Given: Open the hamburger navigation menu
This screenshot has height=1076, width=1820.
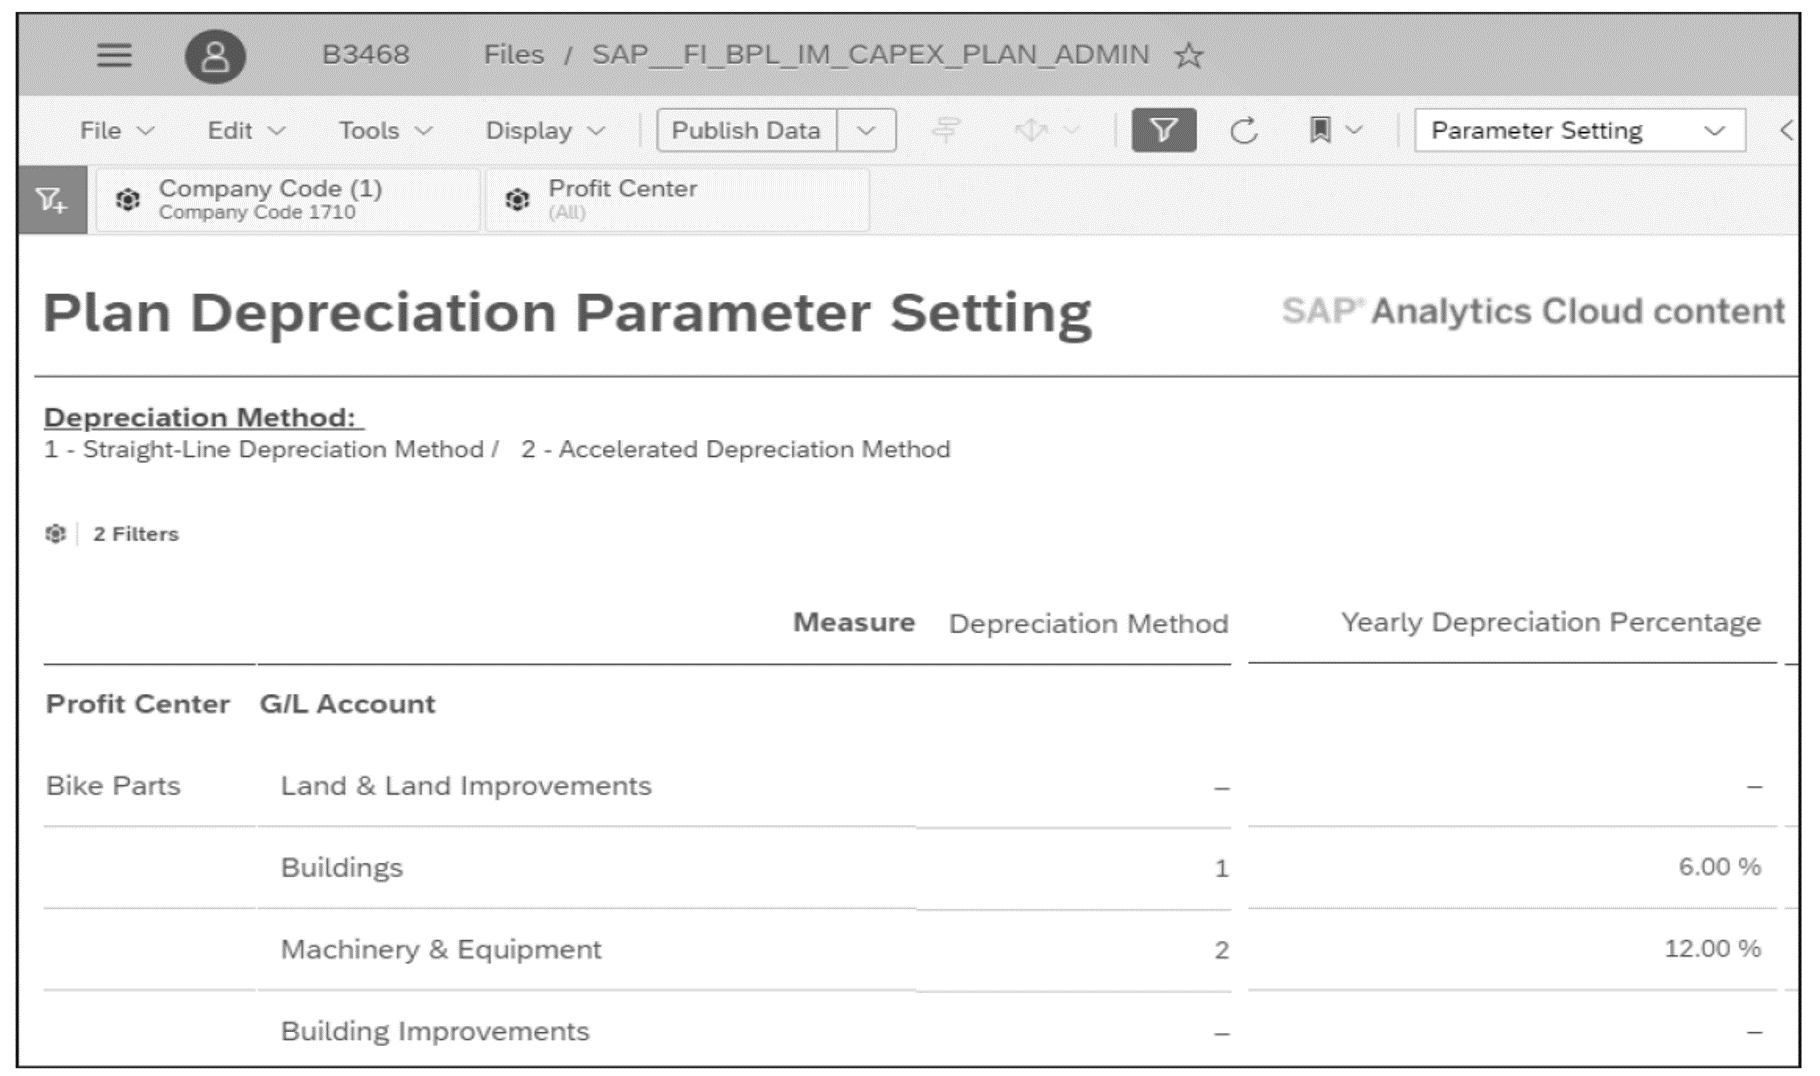Looking at the screenshot, I should tap(113, 55).
